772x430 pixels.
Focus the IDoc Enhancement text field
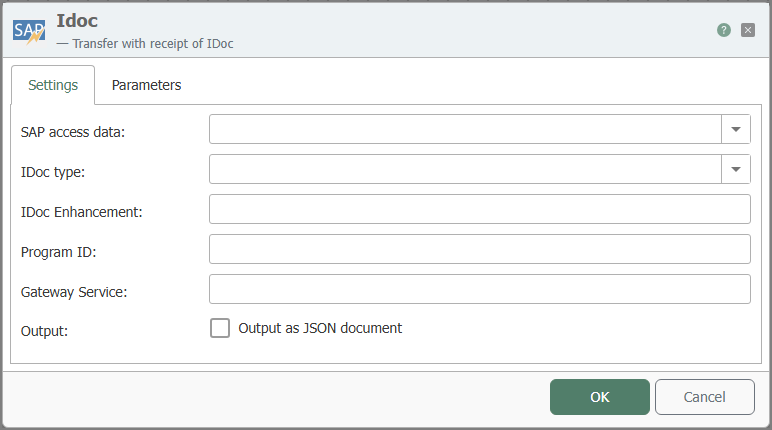coord(480,209)
